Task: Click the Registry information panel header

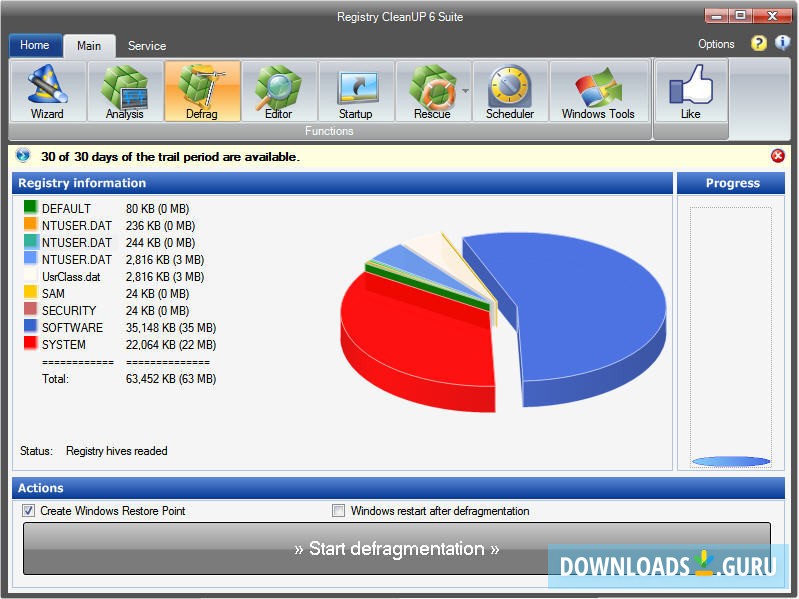Action: pyautogui.click(x=342, y=183)
